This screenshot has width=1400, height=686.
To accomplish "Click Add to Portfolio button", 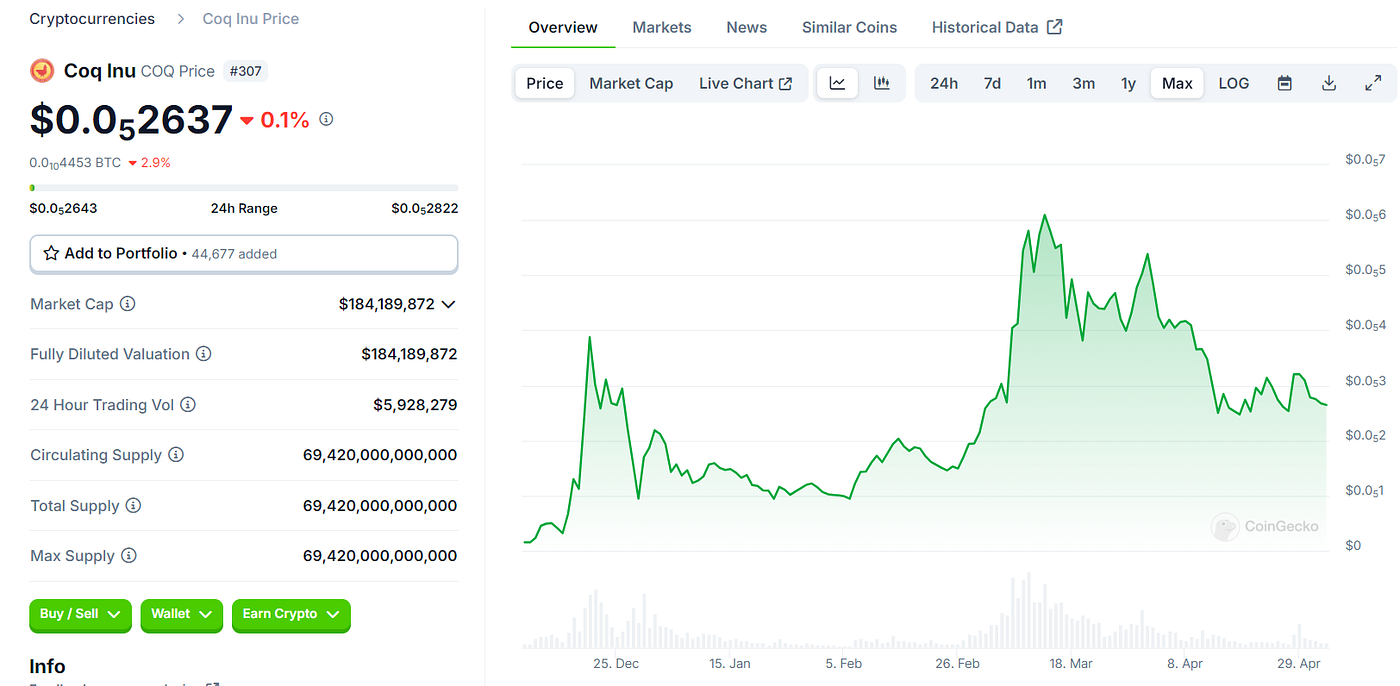I will (244, 254).
